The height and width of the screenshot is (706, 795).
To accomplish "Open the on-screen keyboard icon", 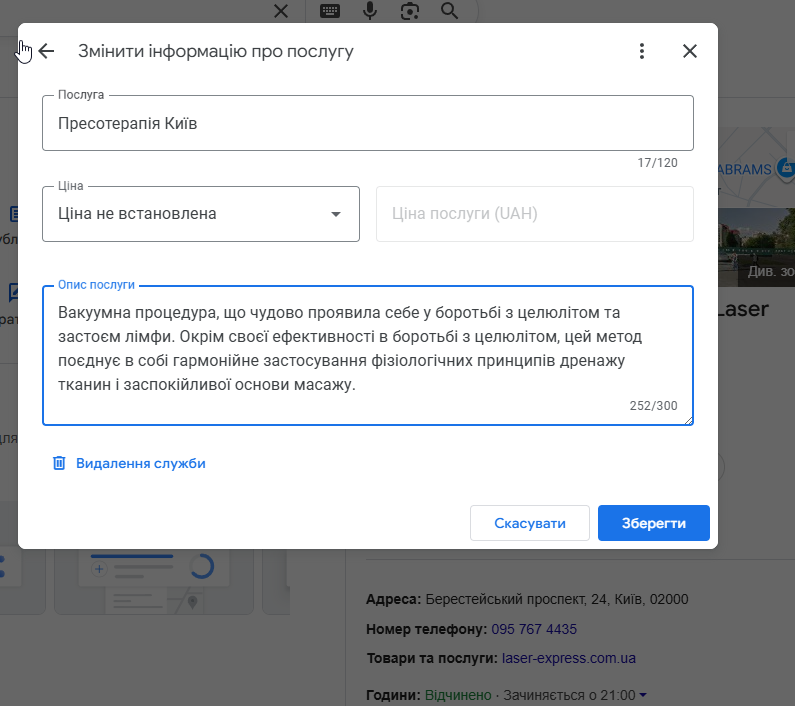I will (x=330, y=11).
